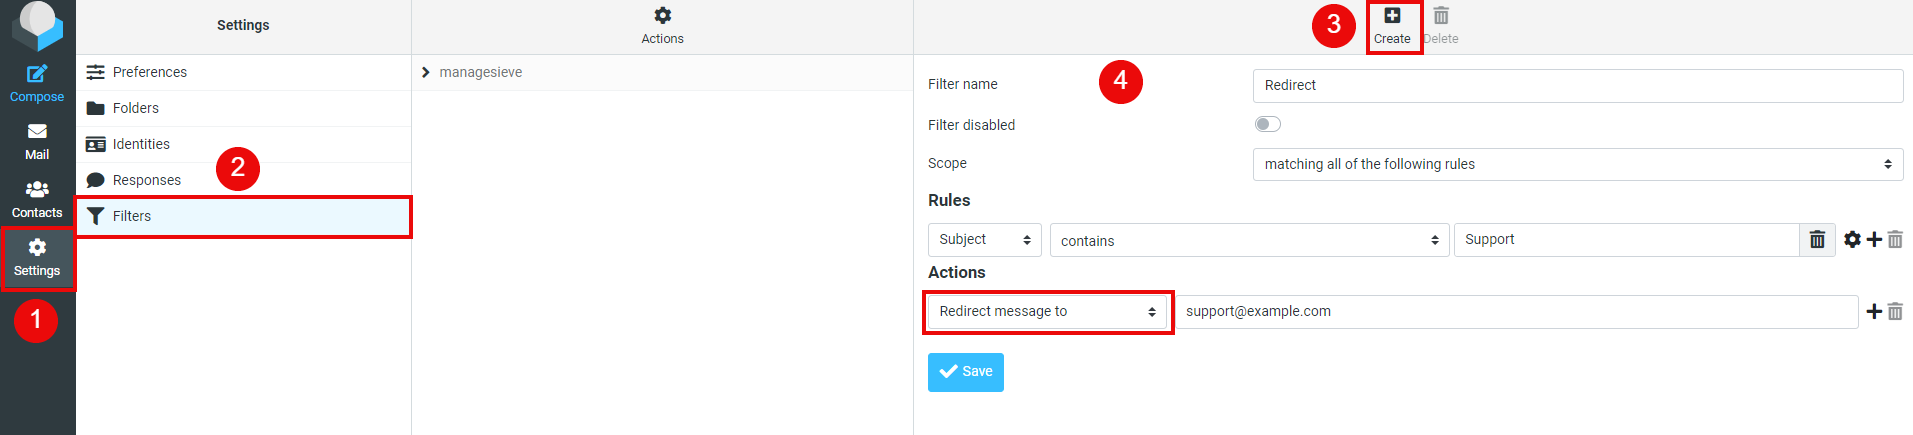This screenshot has height=435, width=1913.
Task: Open the Actions gear menu
Action: coord(662,25)
